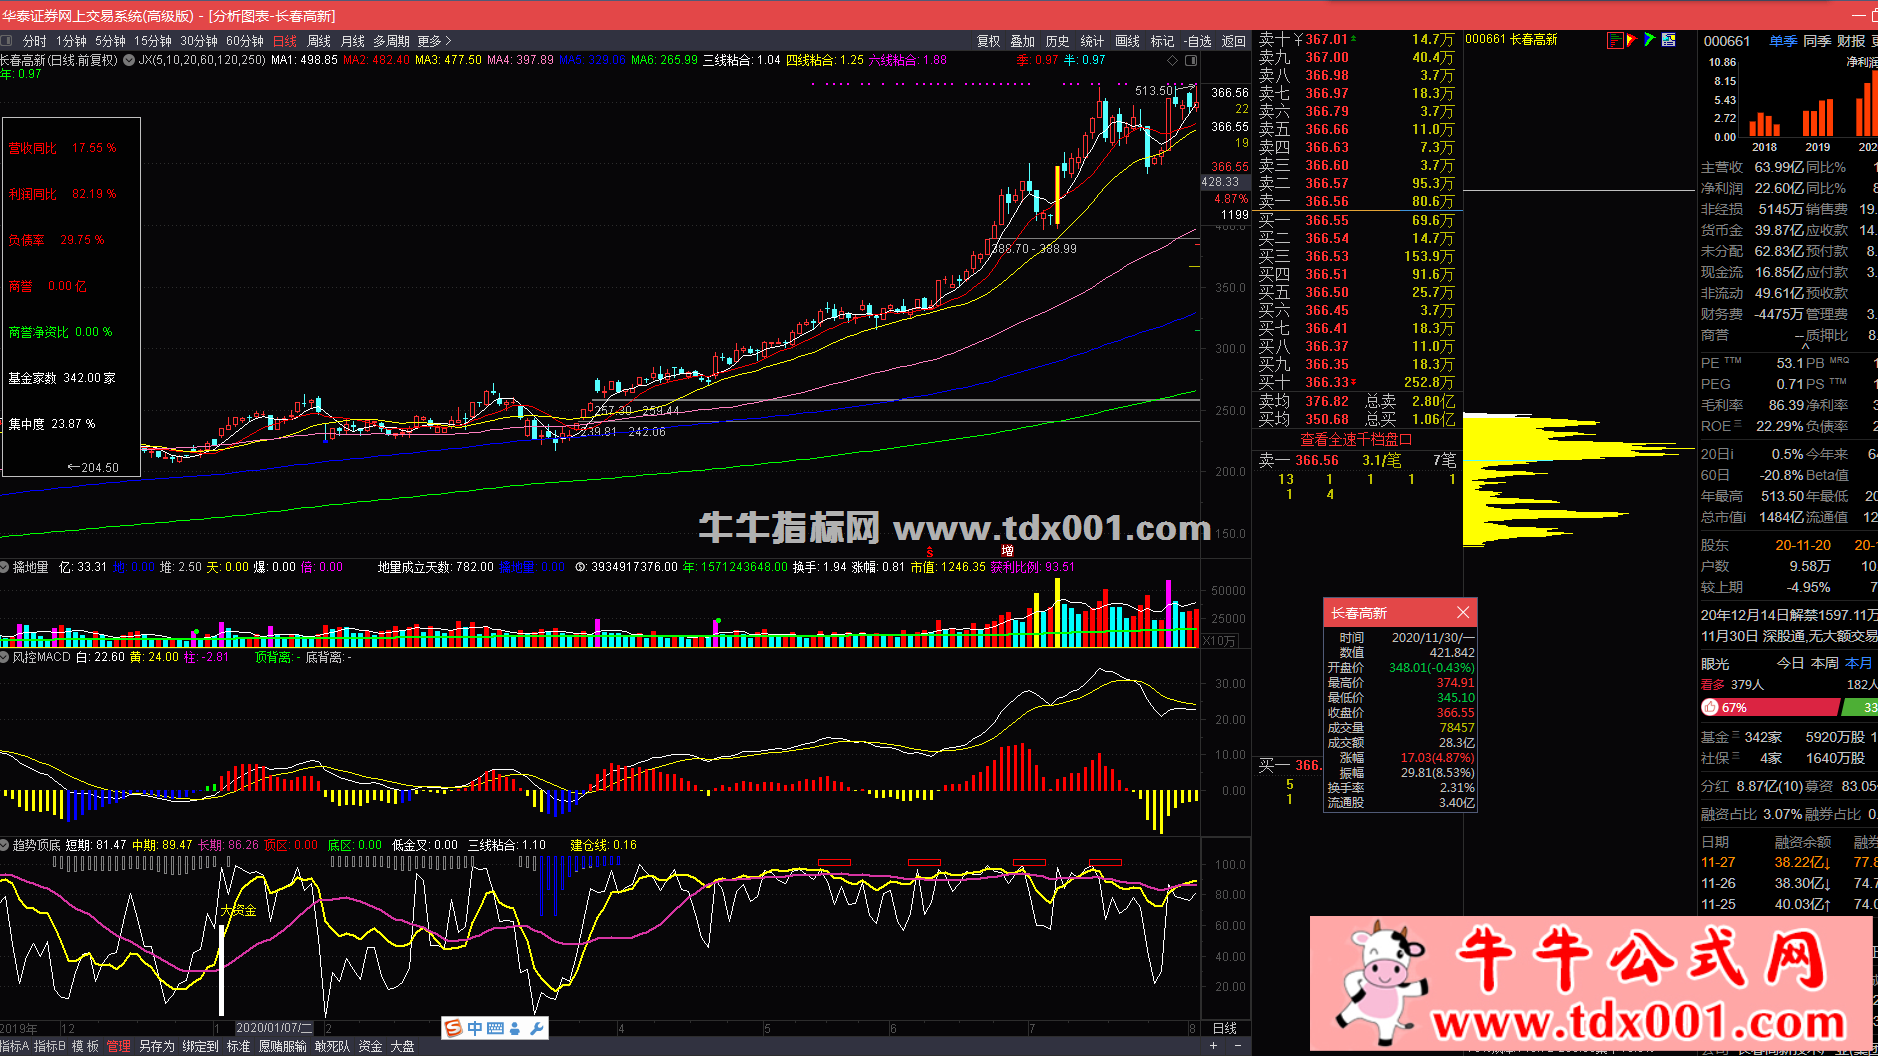1878x1056 pixels.
Task: Expand 摇地量 indicator panel handle
Action: [5, 567]
